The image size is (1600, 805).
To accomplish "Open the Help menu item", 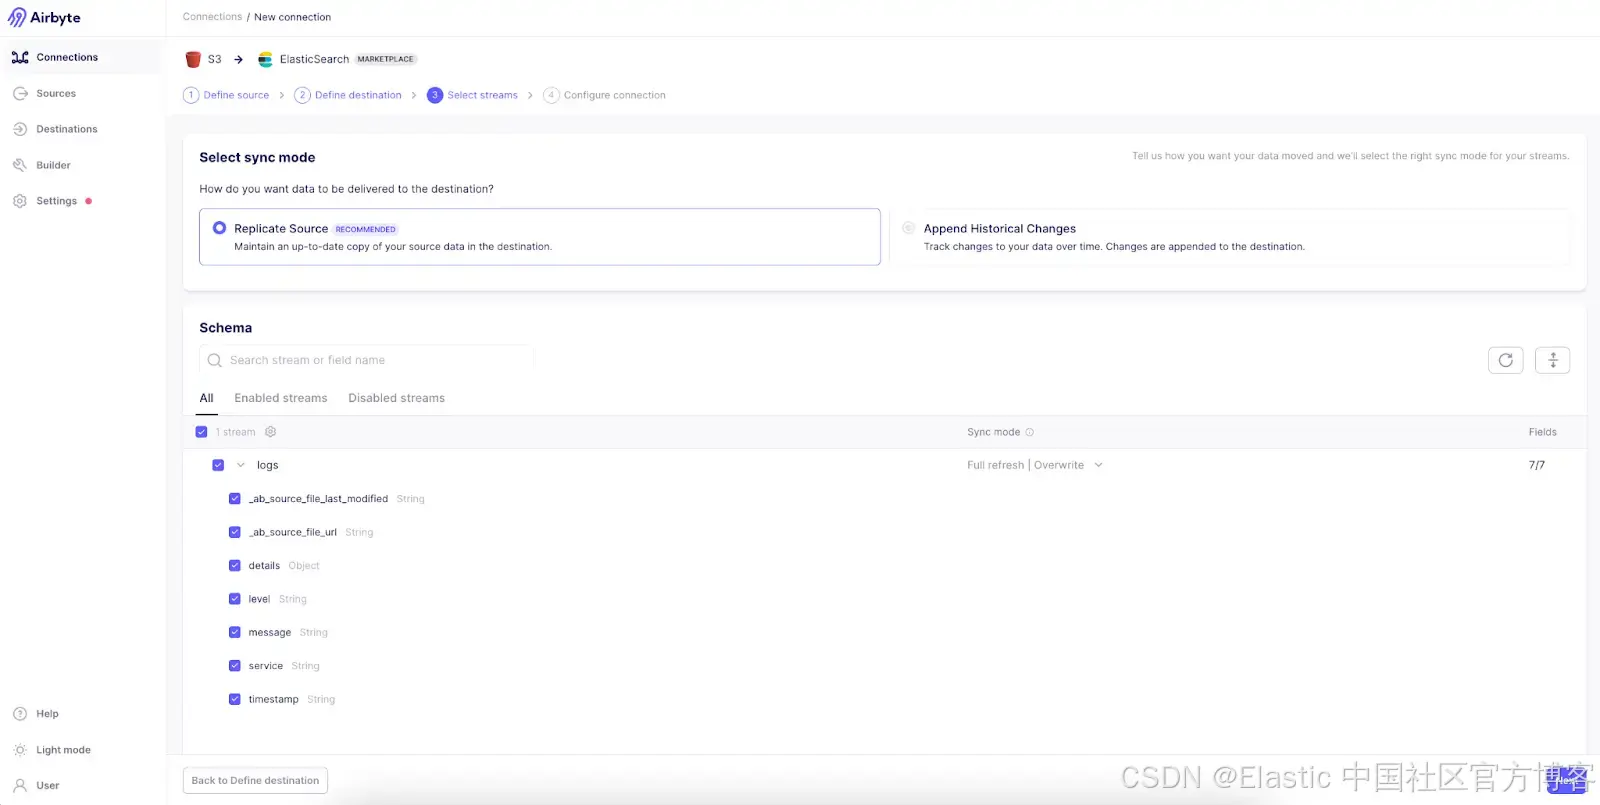I will [x=47, y=714].
